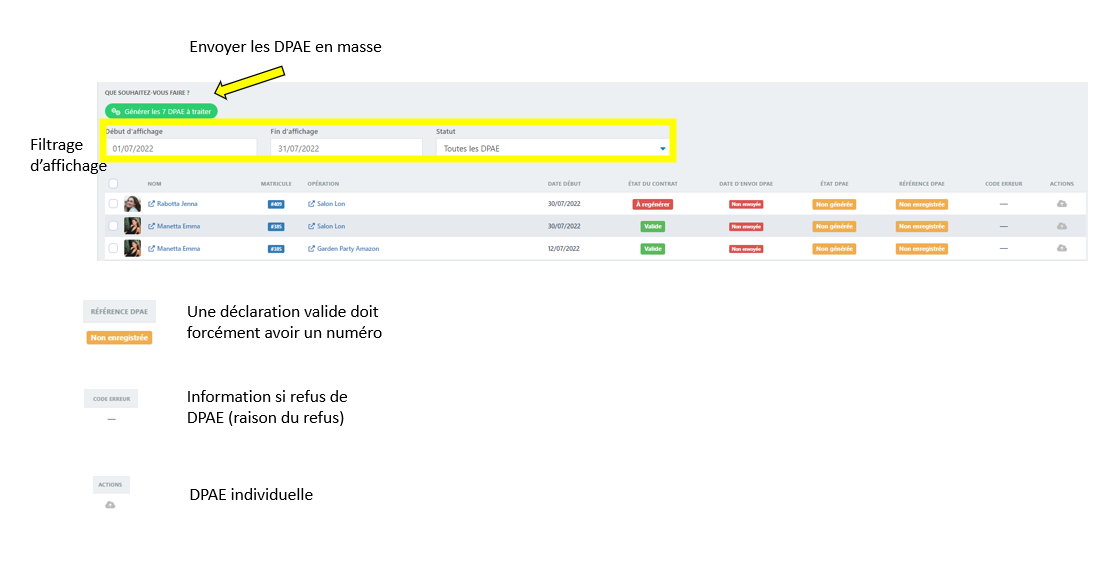
Task: Open the Statut dropdown showing Toutes les DPAE
Action: point(554,148)
